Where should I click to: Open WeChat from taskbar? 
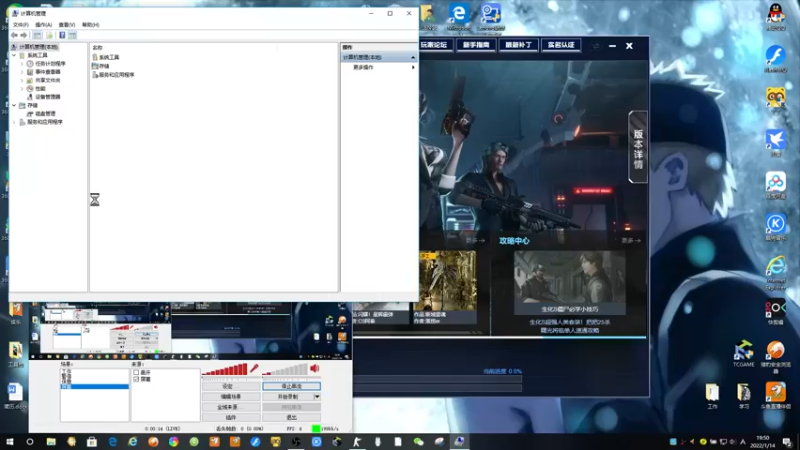(x=418, y=442)
